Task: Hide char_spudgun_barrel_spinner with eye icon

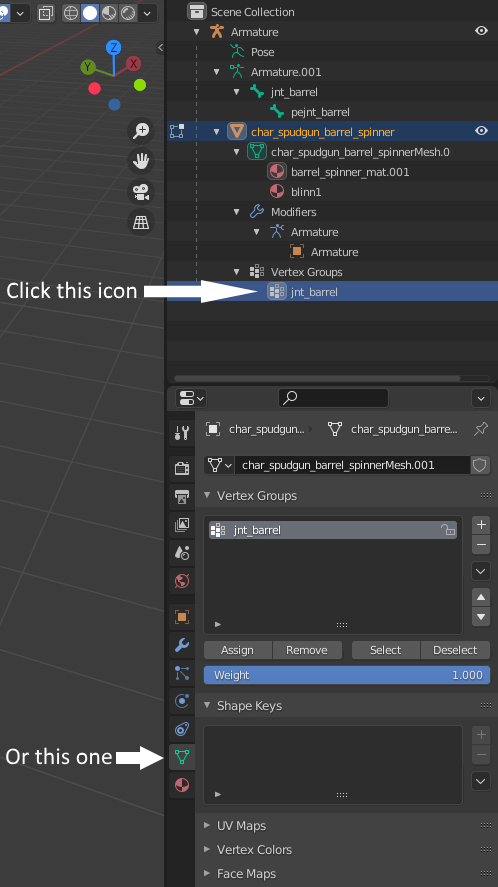Action: point(482,131)
